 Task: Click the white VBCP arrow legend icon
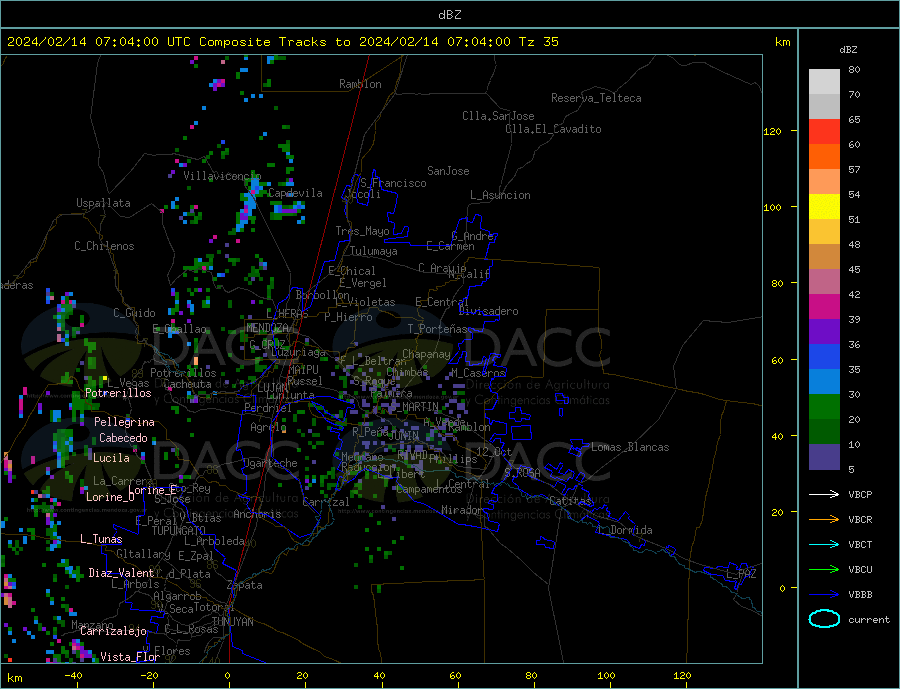tap(824, 494)
